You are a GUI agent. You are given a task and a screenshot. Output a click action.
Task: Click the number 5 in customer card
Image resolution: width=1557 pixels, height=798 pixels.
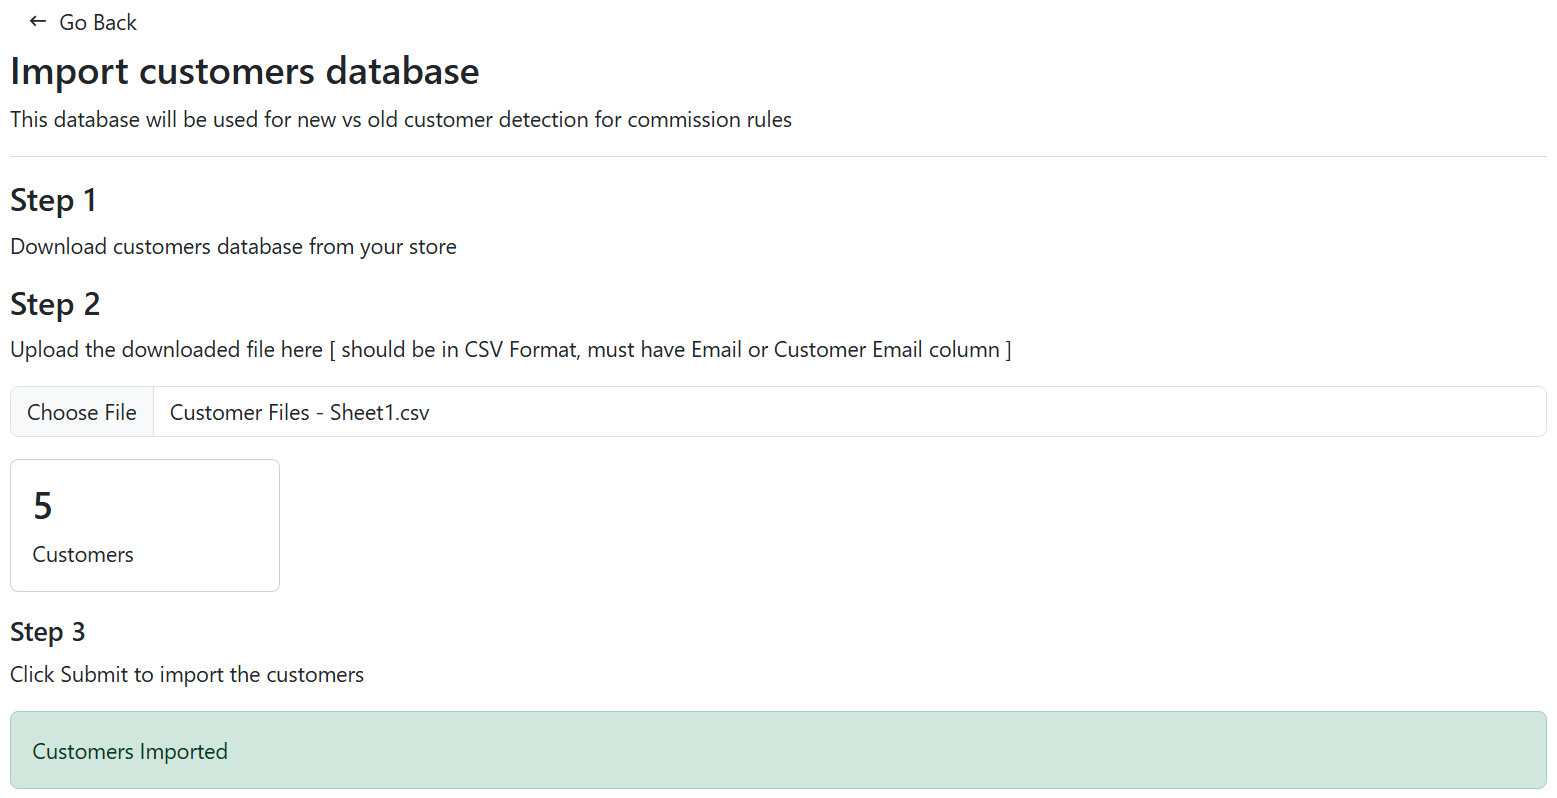click(42, 506)
